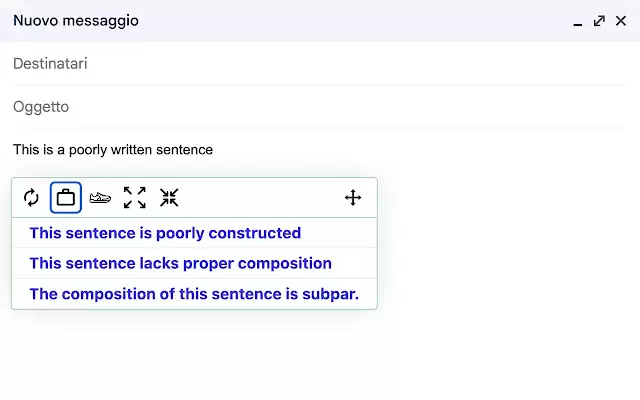Choose the casual tone sneaker icon
Image resolution: width=640 pixels, height=400 pixels.
[x=100, y=198]
